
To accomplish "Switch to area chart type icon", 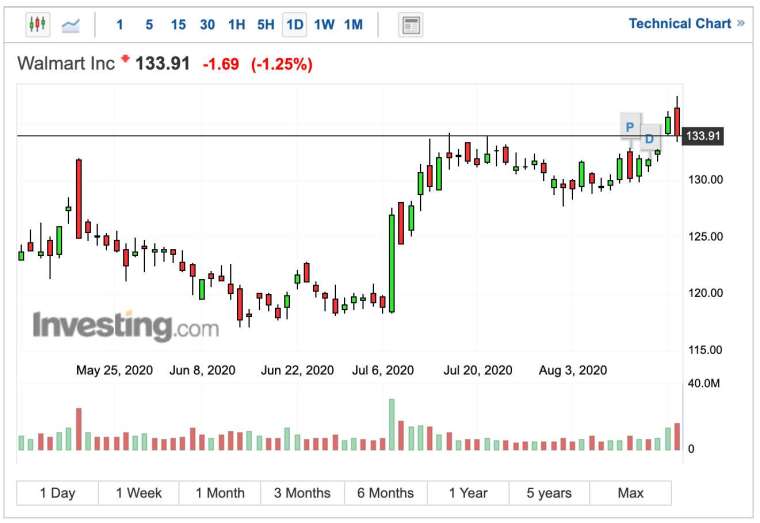I will (71, 25).
